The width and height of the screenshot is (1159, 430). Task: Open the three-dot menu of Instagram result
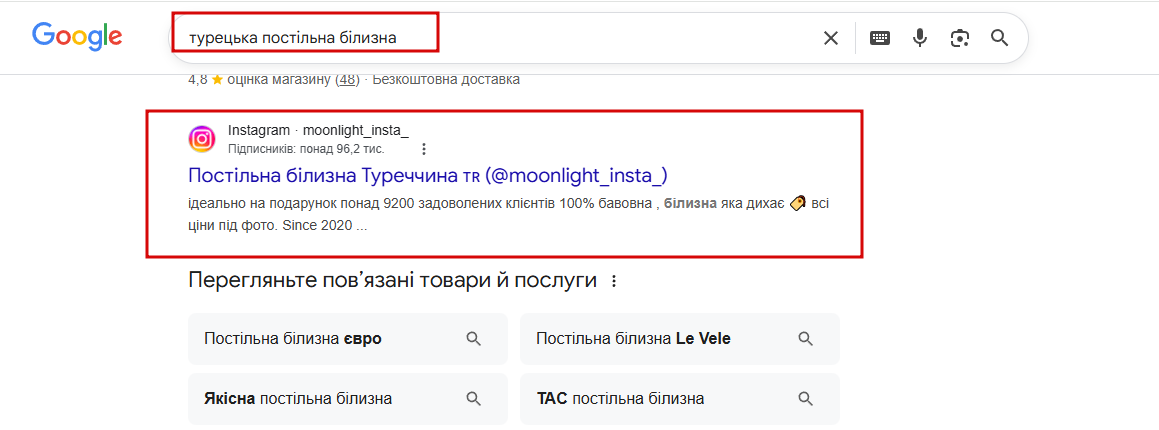click(424, 149)
